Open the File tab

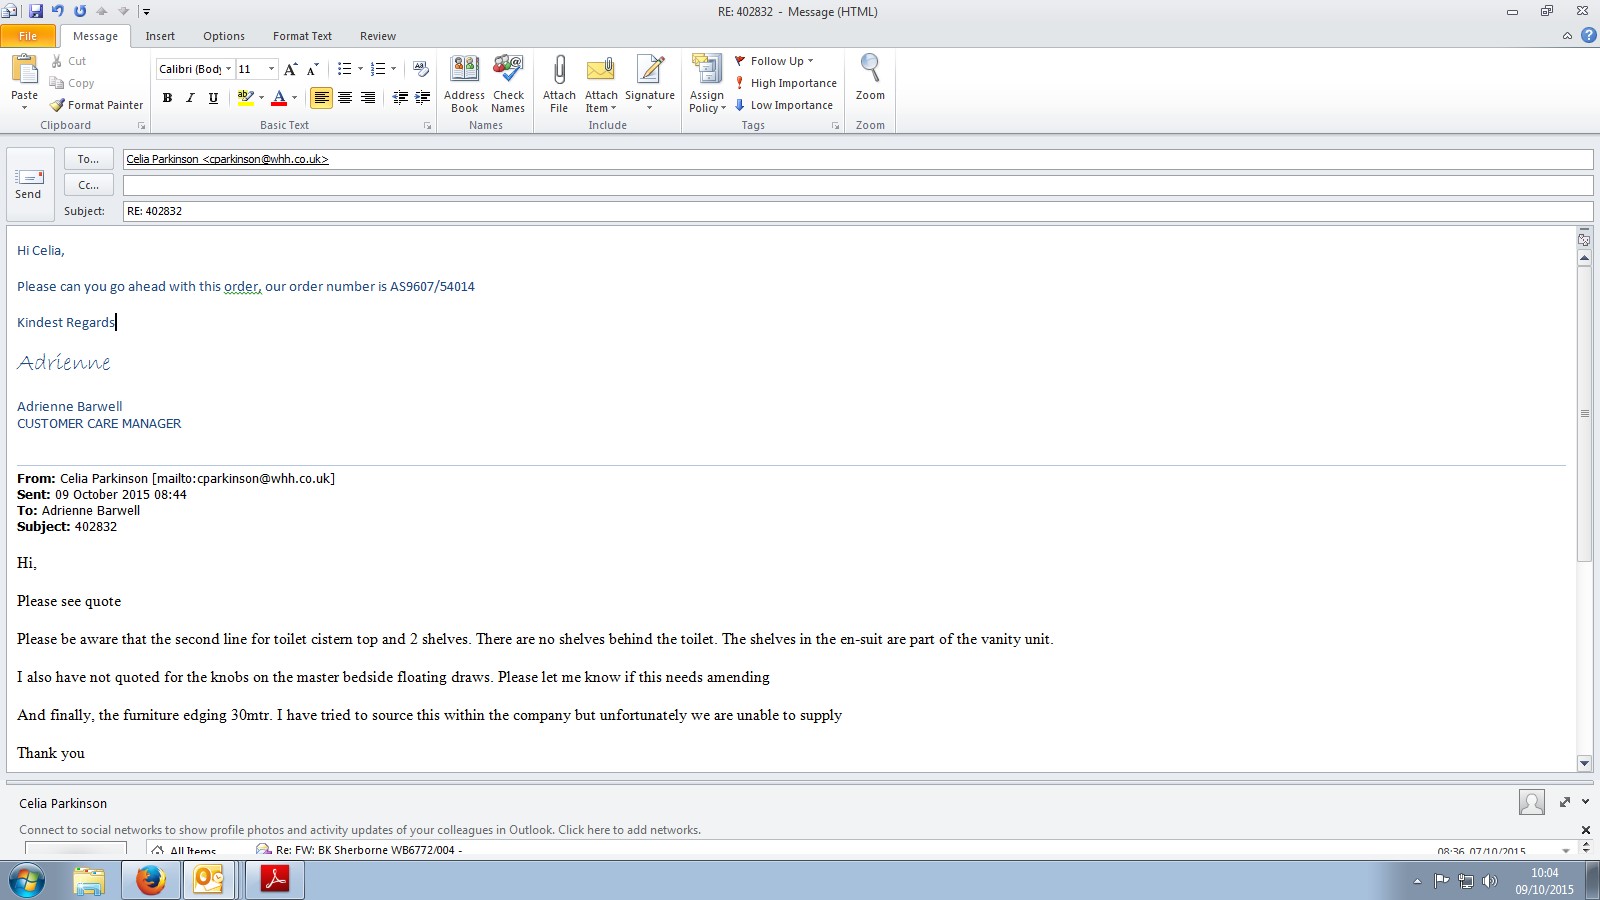(28, 36)
